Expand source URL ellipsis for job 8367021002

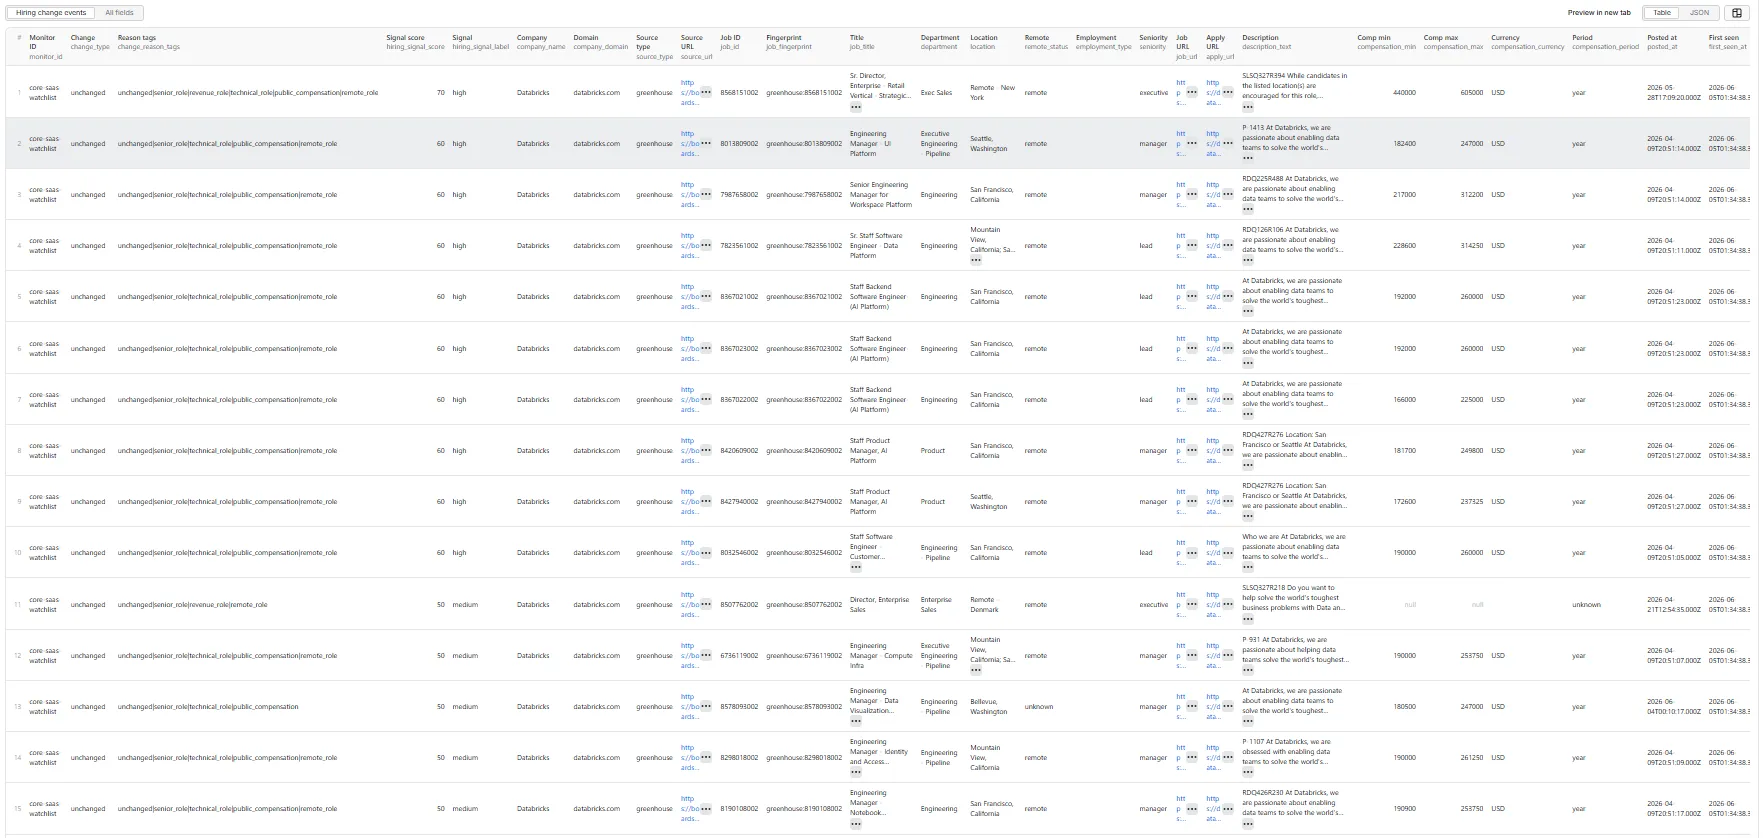706,296
